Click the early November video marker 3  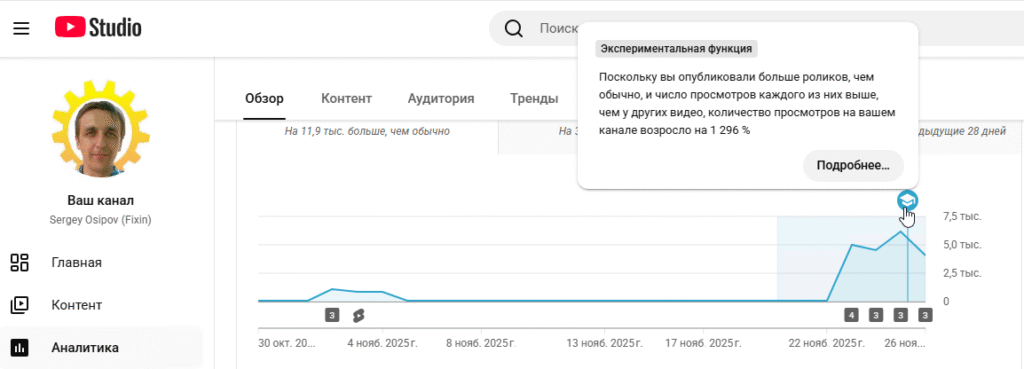pyautogui.click(x=332, y=316)
